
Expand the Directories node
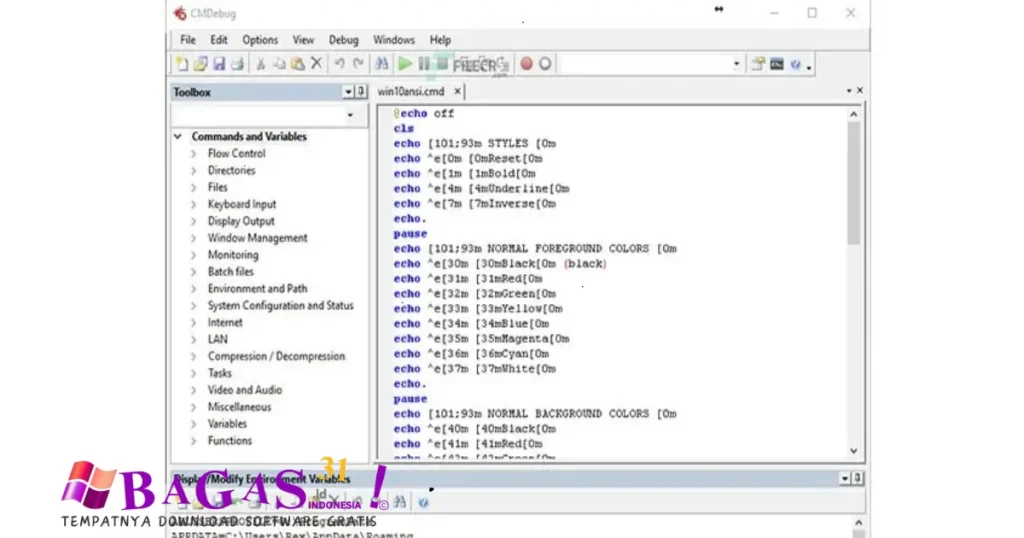[x=194, y=171]
